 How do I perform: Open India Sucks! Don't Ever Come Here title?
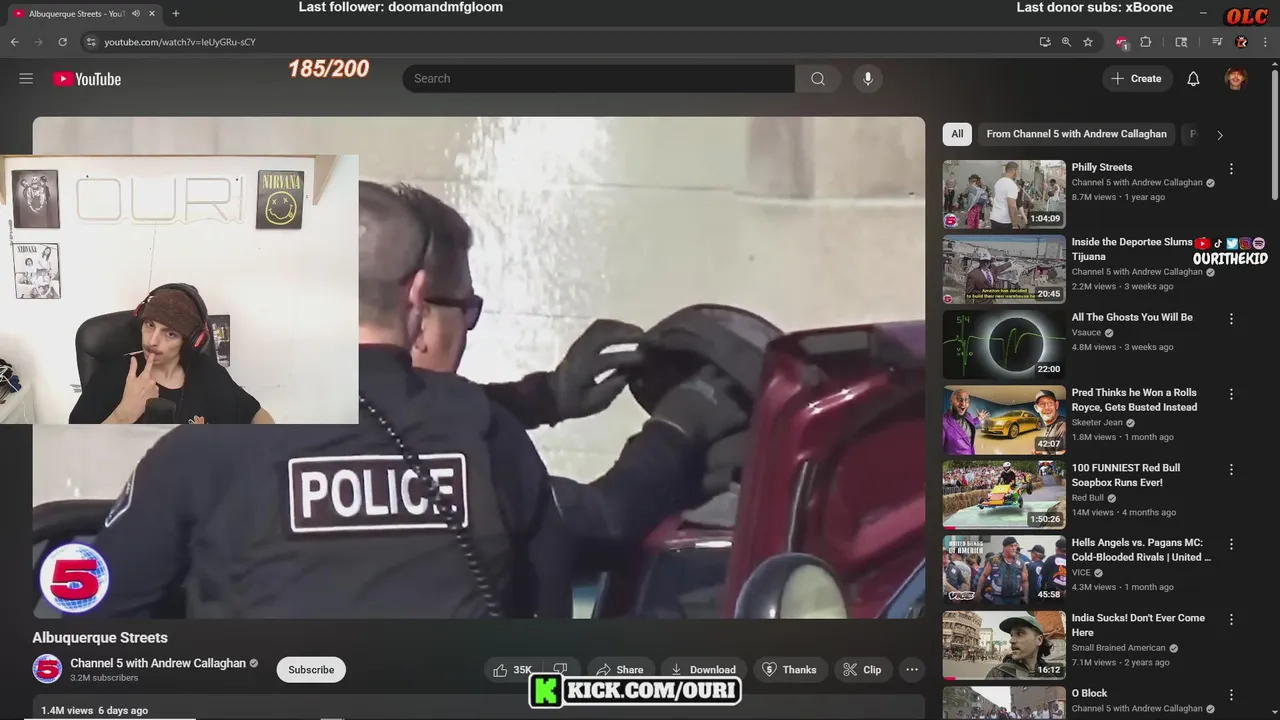[1138, 625]
